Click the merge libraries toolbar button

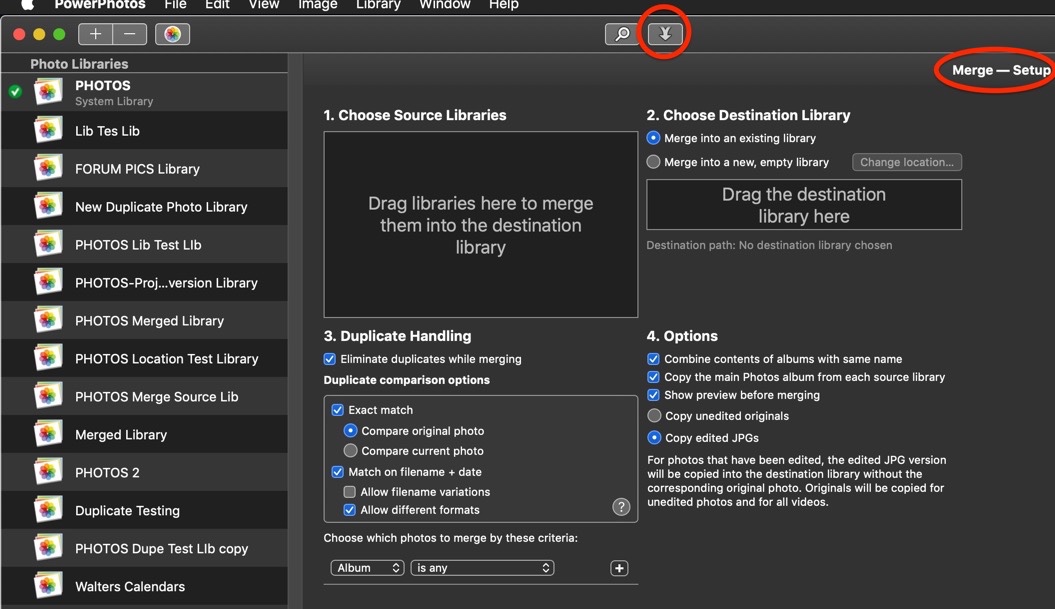[665, 34]
